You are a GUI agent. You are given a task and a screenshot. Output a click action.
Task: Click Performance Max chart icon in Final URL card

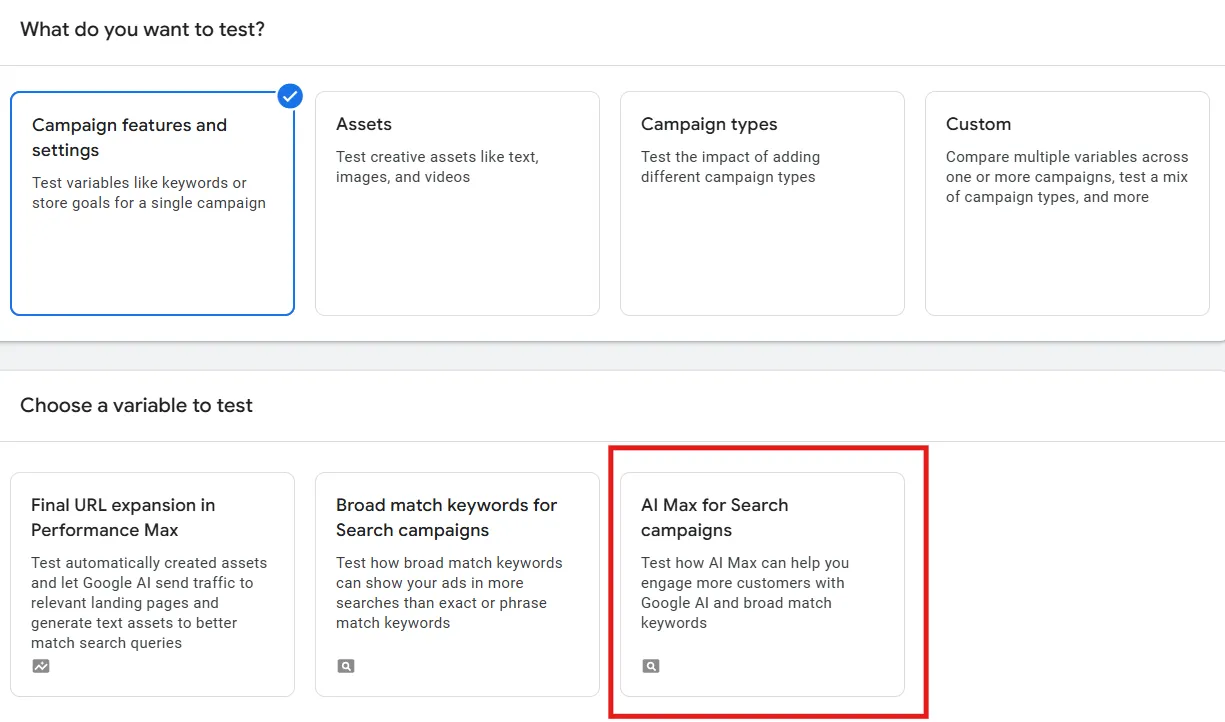[41, 666]
